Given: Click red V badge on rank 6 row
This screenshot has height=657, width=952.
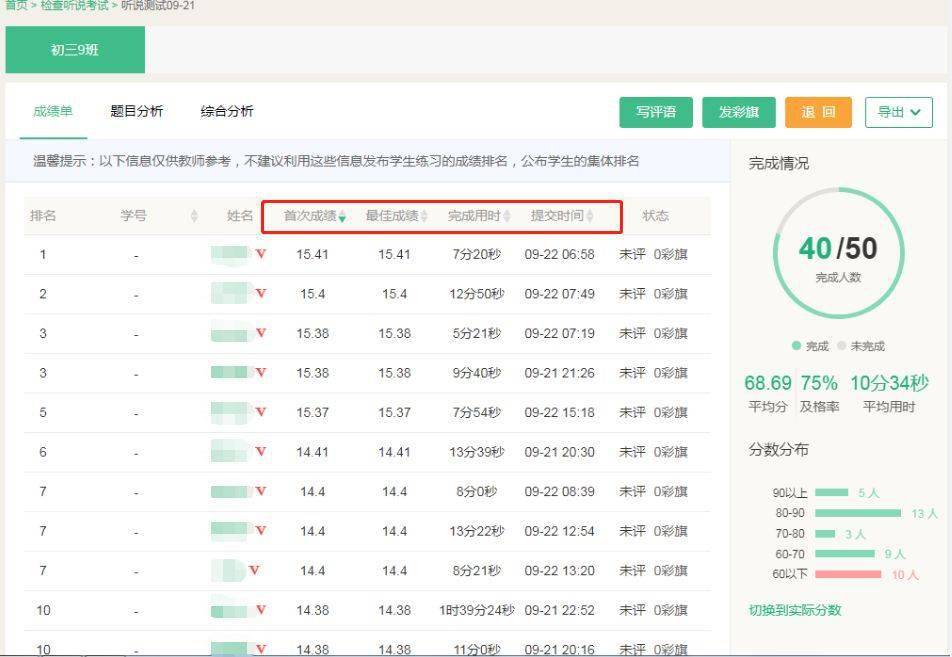Looking at the screenshot, I should tap(260, 452).
